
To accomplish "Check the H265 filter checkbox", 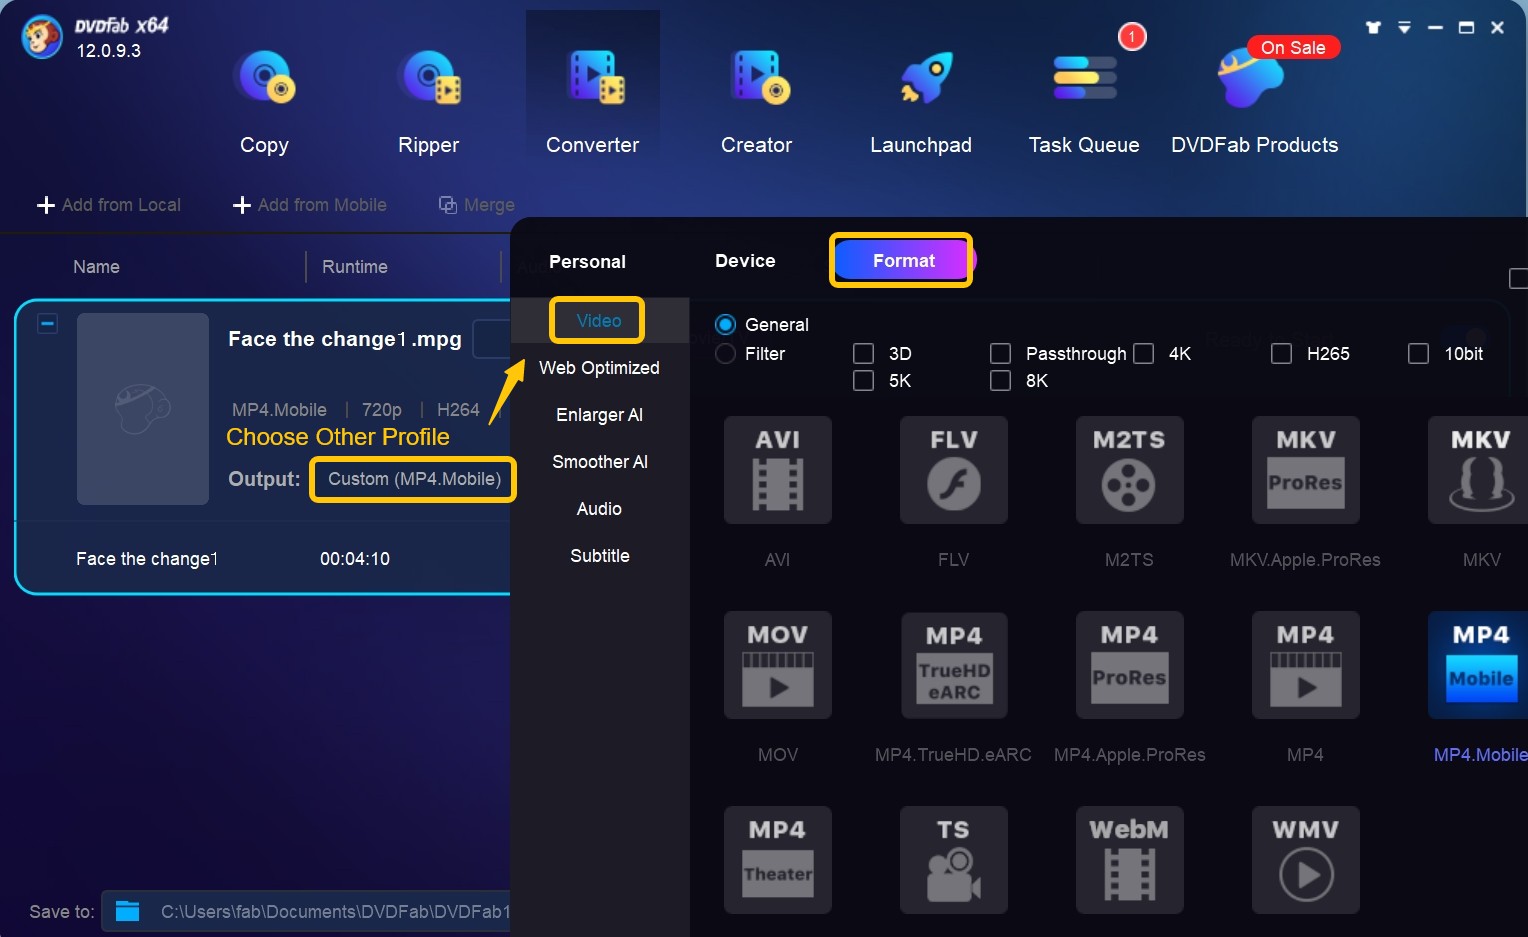I will [1281, 354].
